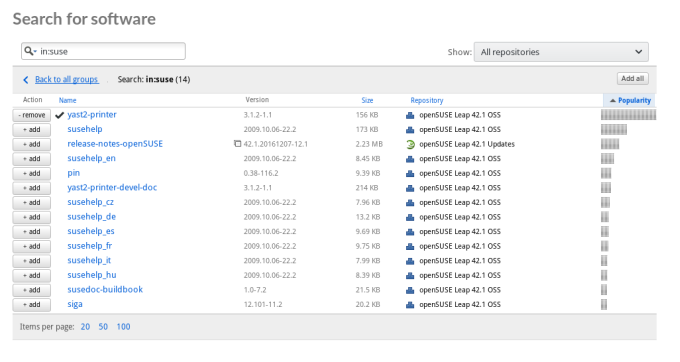Open the susehelp_it package link

click(89, 260)
